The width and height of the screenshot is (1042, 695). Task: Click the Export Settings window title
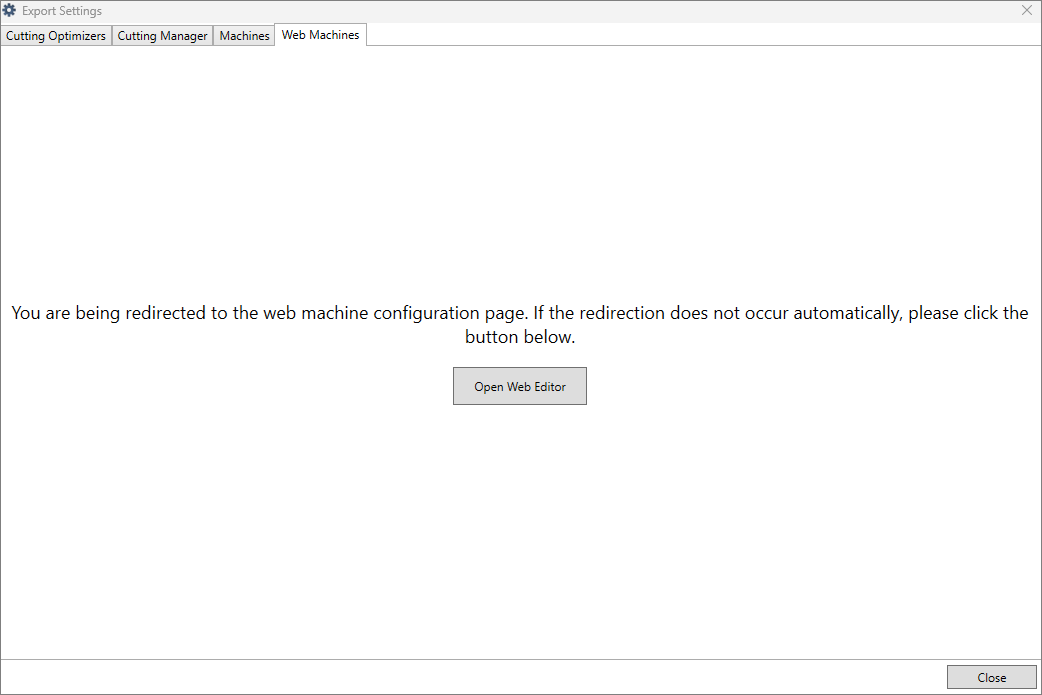coord(62,11)
